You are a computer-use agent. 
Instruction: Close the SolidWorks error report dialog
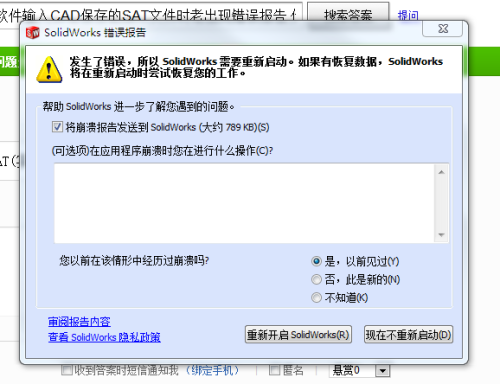click(x=443, y=29)
